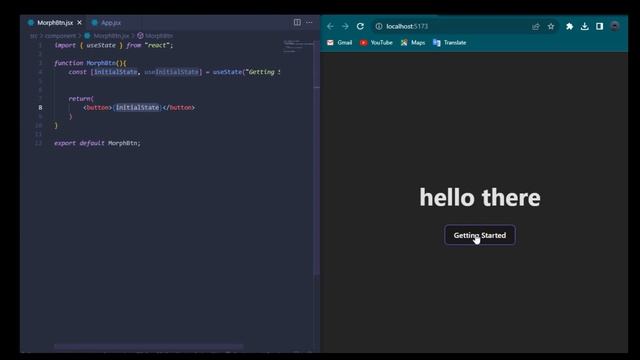Go back in the browser
The image size is (640, 360).
pyautogui.click(x=330, y=26)
